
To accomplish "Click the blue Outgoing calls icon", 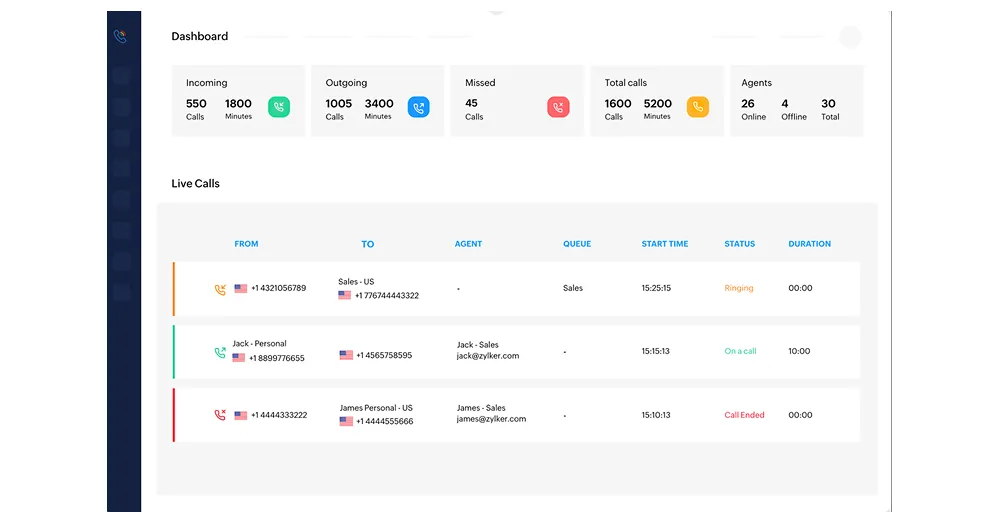I will (x=418, y=106).
